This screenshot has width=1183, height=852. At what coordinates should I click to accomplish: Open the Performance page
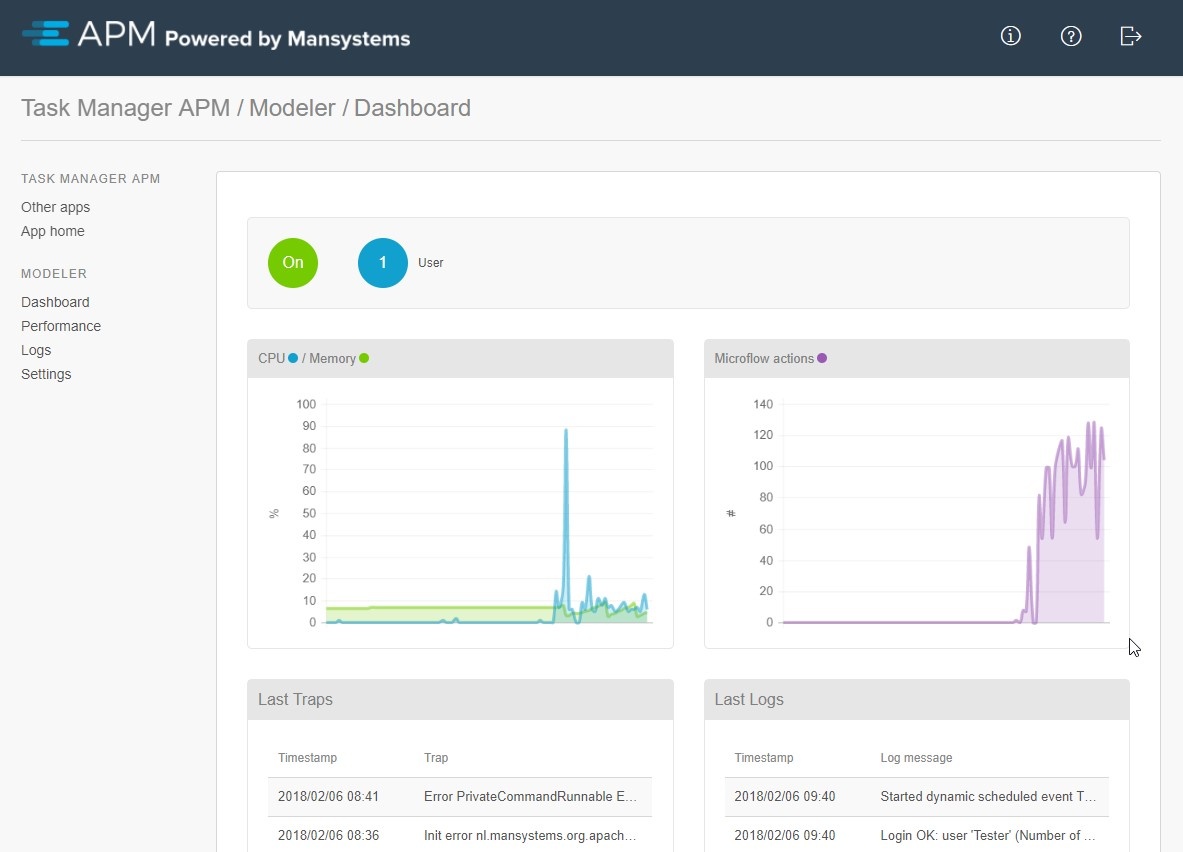(61, 326)
